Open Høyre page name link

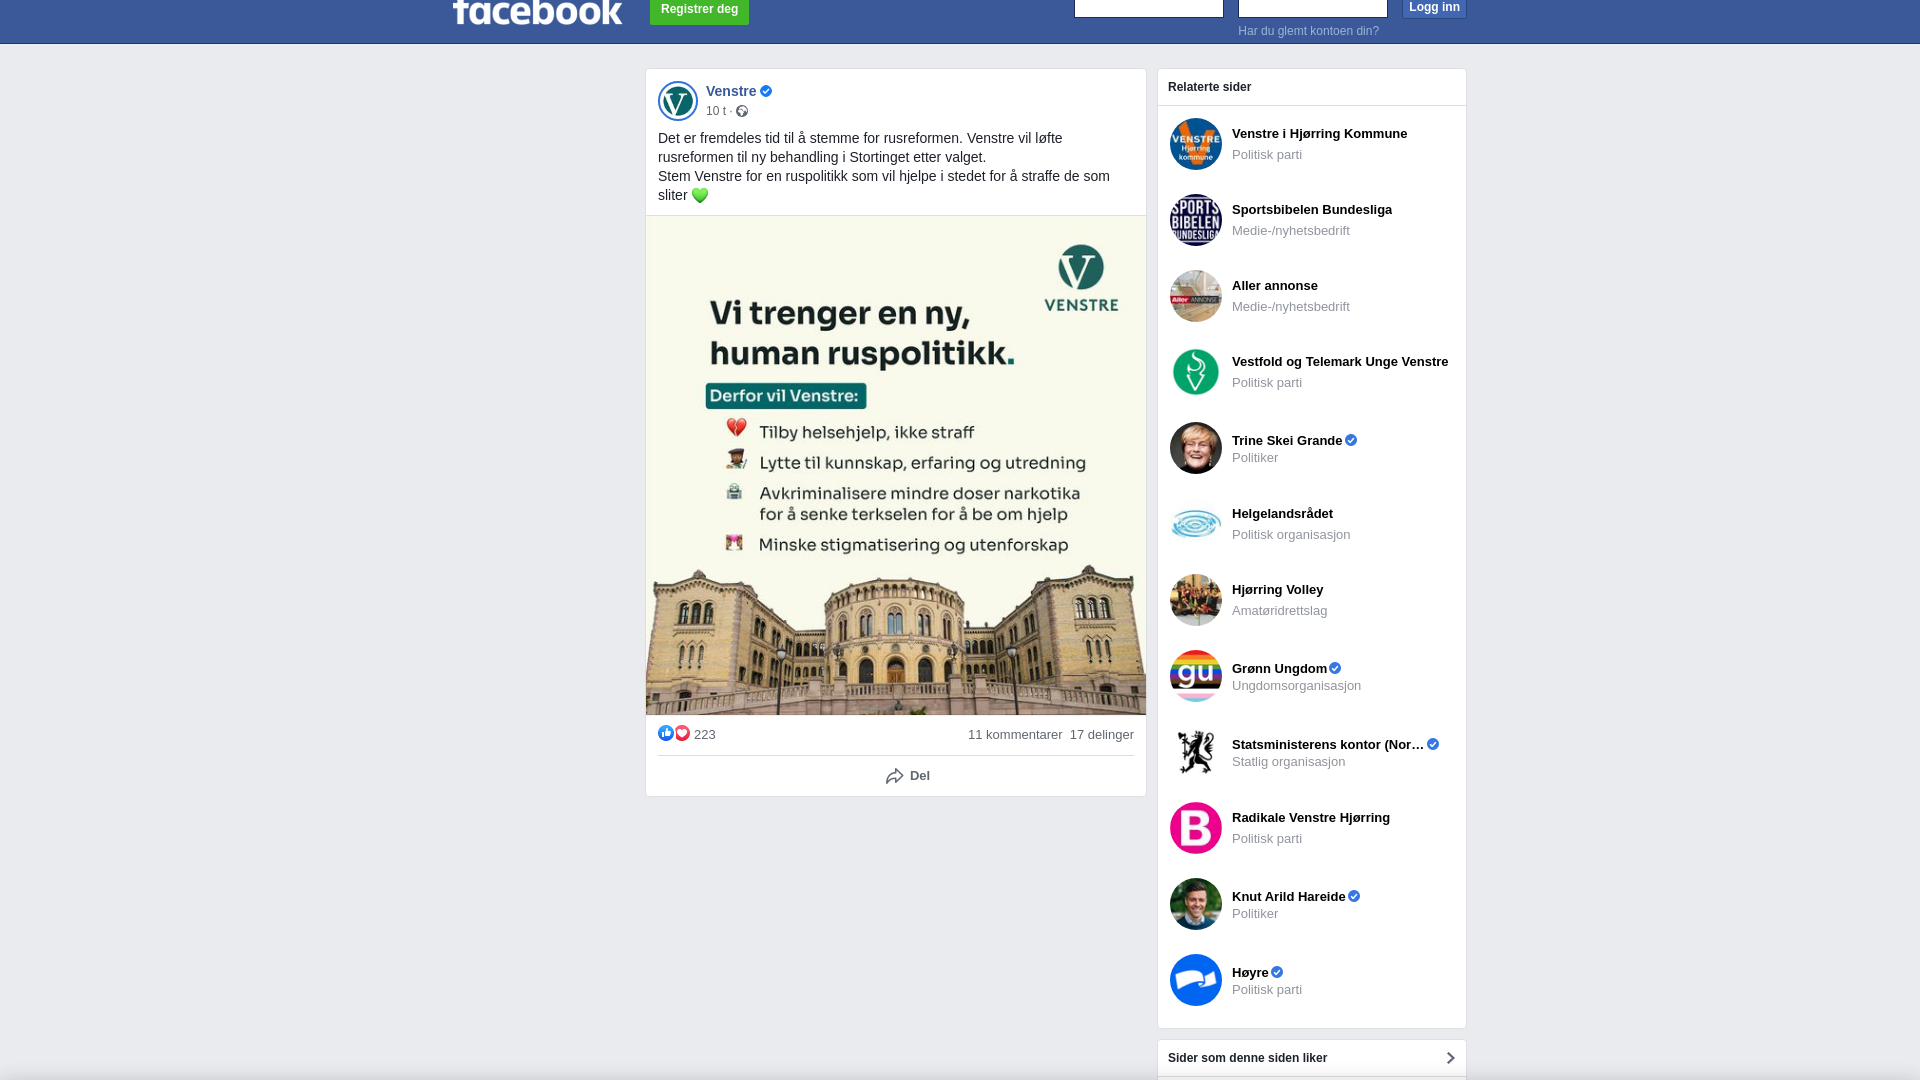pyautogui.click(x=1250, y=972)
